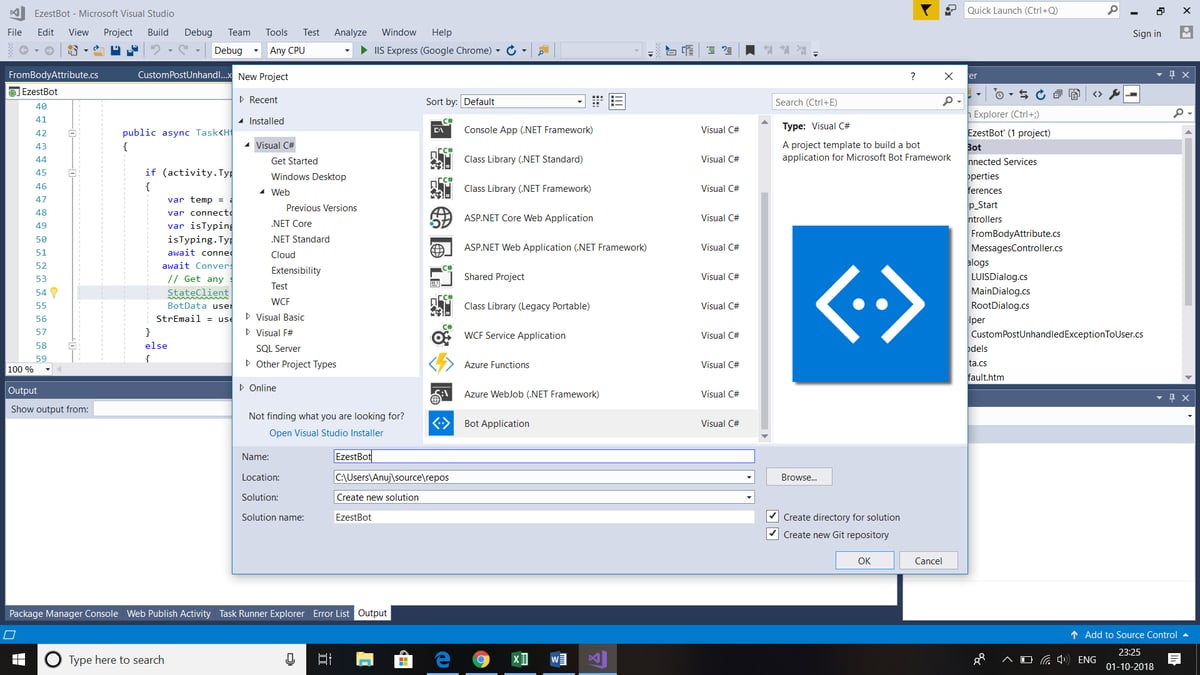Uncheck Create new Git repository

click(x=772, y=533)
